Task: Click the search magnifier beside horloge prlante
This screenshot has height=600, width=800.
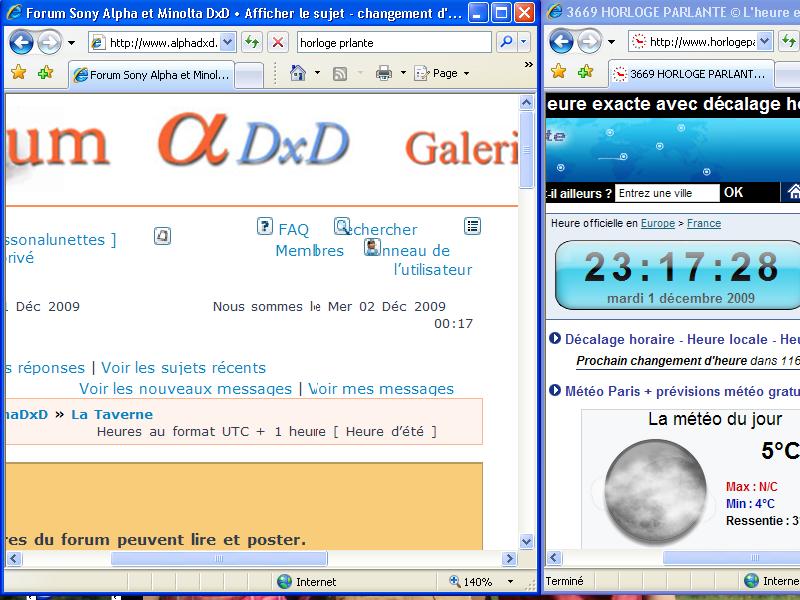Action: tap(507, 42)
